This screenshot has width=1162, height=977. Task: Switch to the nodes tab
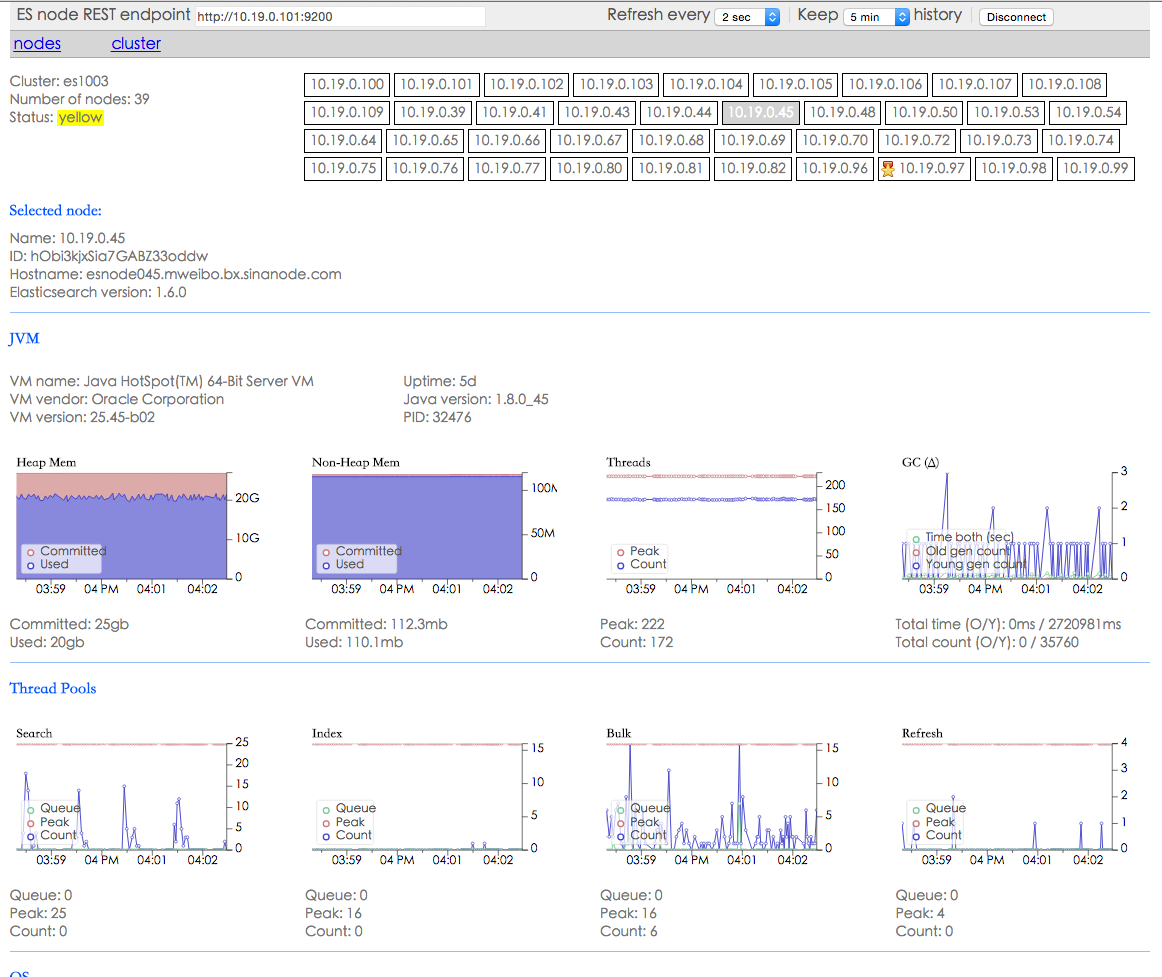click(37, 44)
